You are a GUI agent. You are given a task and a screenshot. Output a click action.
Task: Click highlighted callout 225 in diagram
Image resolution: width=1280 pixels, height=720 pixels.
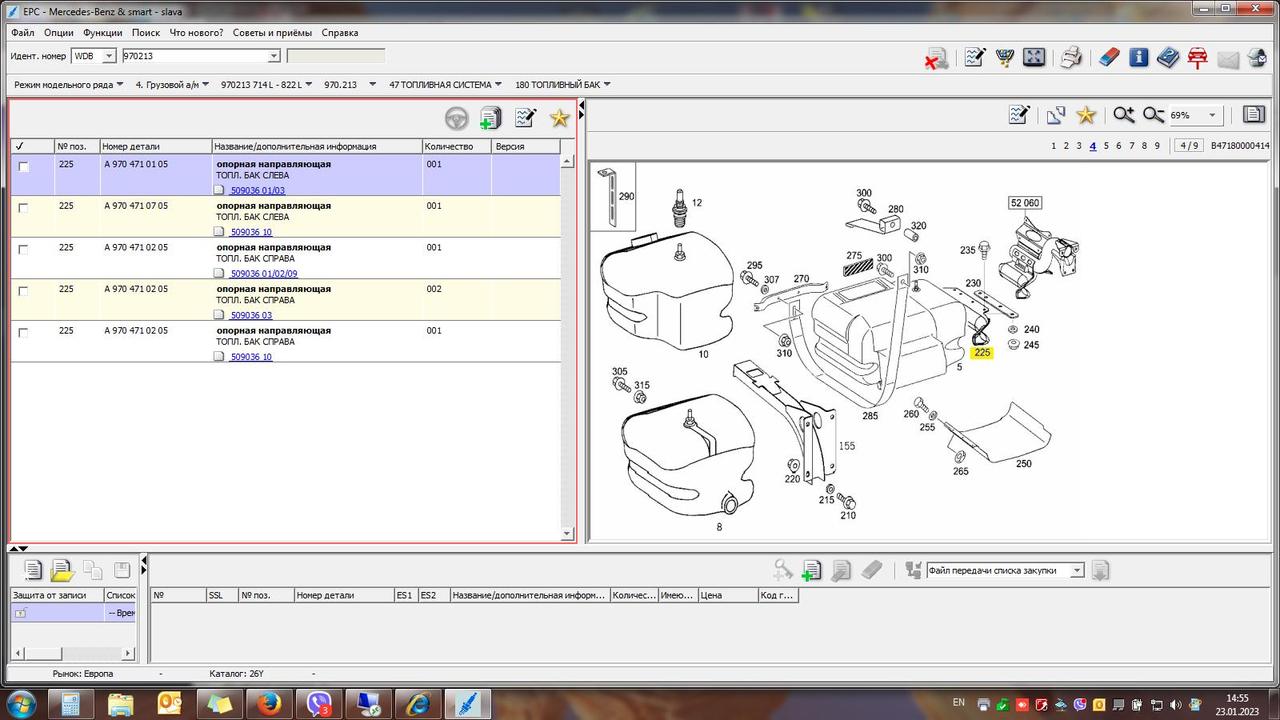[x=982, y=352]
